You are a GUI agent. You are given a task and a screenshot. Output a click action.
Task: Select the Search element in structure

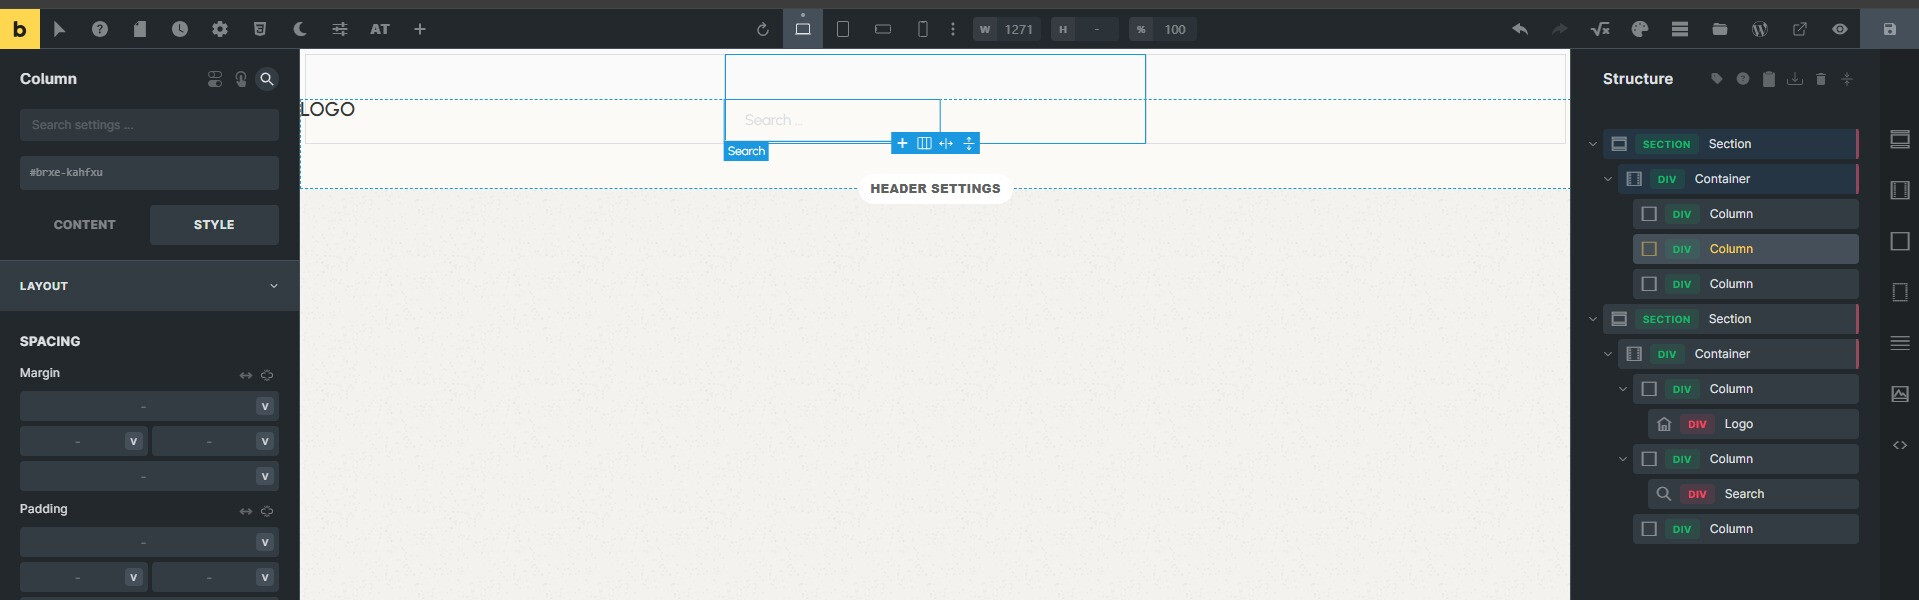[x=1753, y=494]
